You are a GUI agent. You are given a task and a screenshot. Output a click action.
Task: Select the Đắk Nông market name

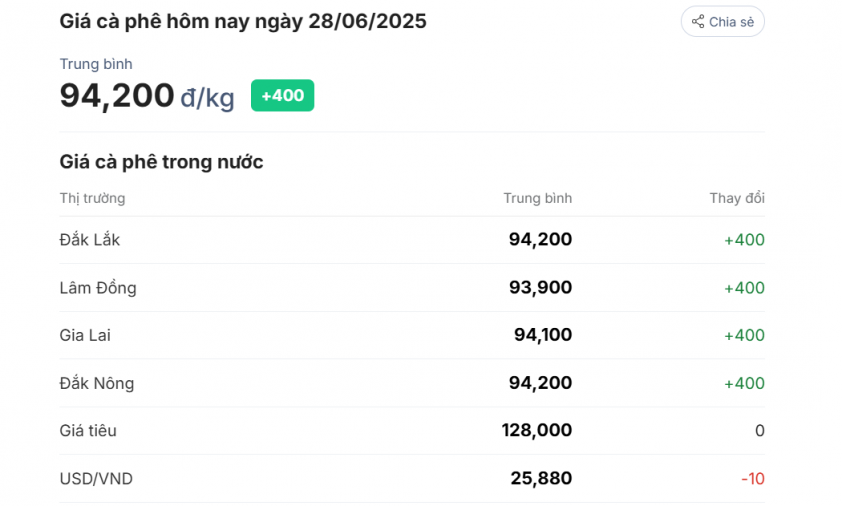pos(96,383)
